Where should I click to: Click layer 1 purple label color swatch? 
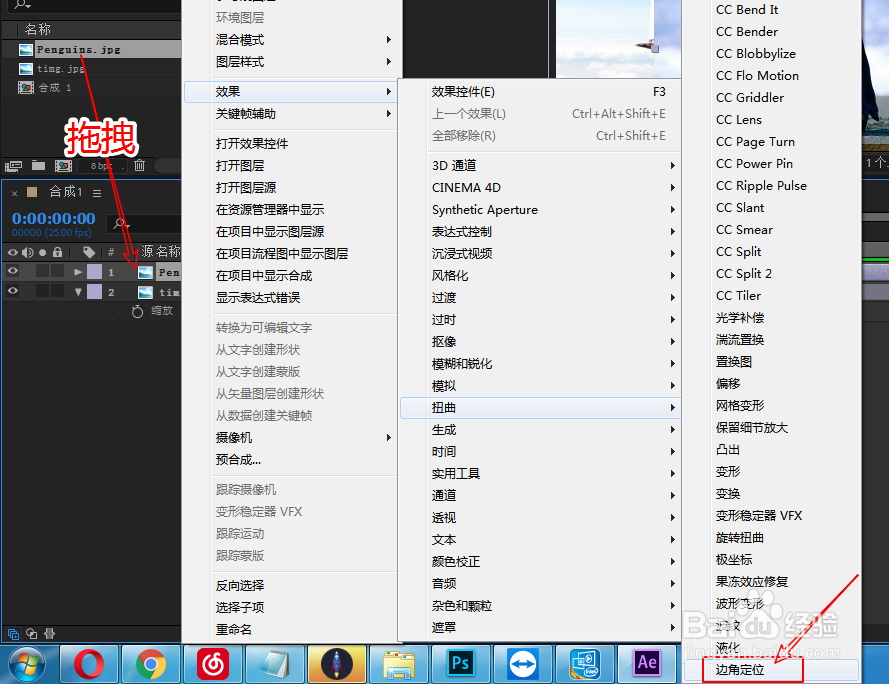pyautogui.click(x=95, y=272)
